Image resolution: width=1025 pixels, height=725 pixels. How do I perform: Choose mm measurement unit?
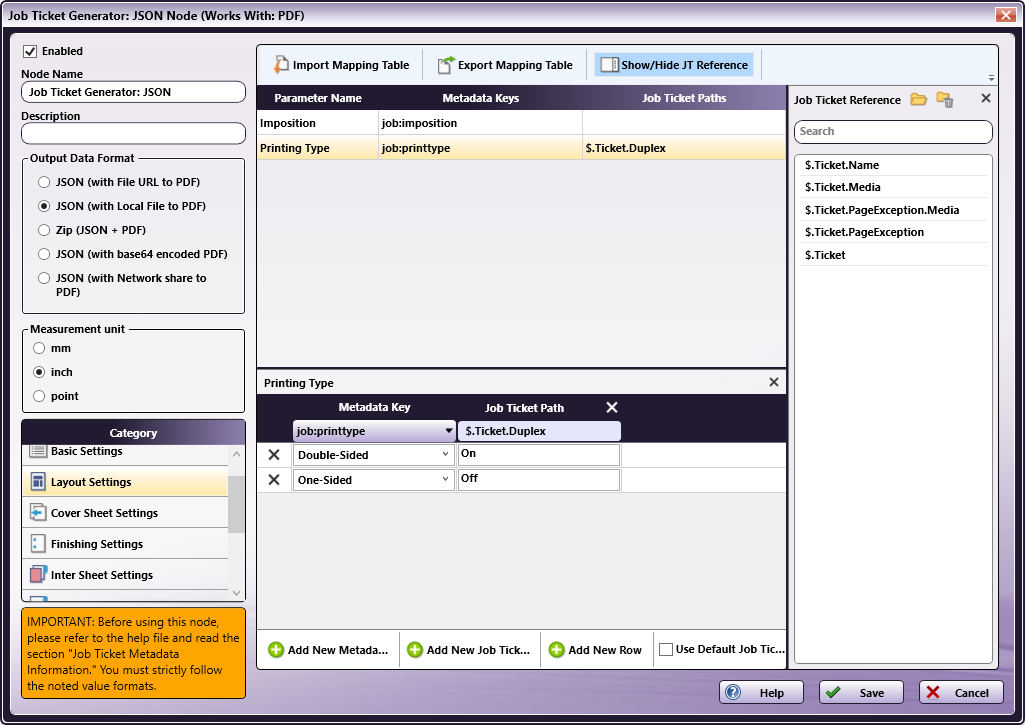click(x=39, y=348)
